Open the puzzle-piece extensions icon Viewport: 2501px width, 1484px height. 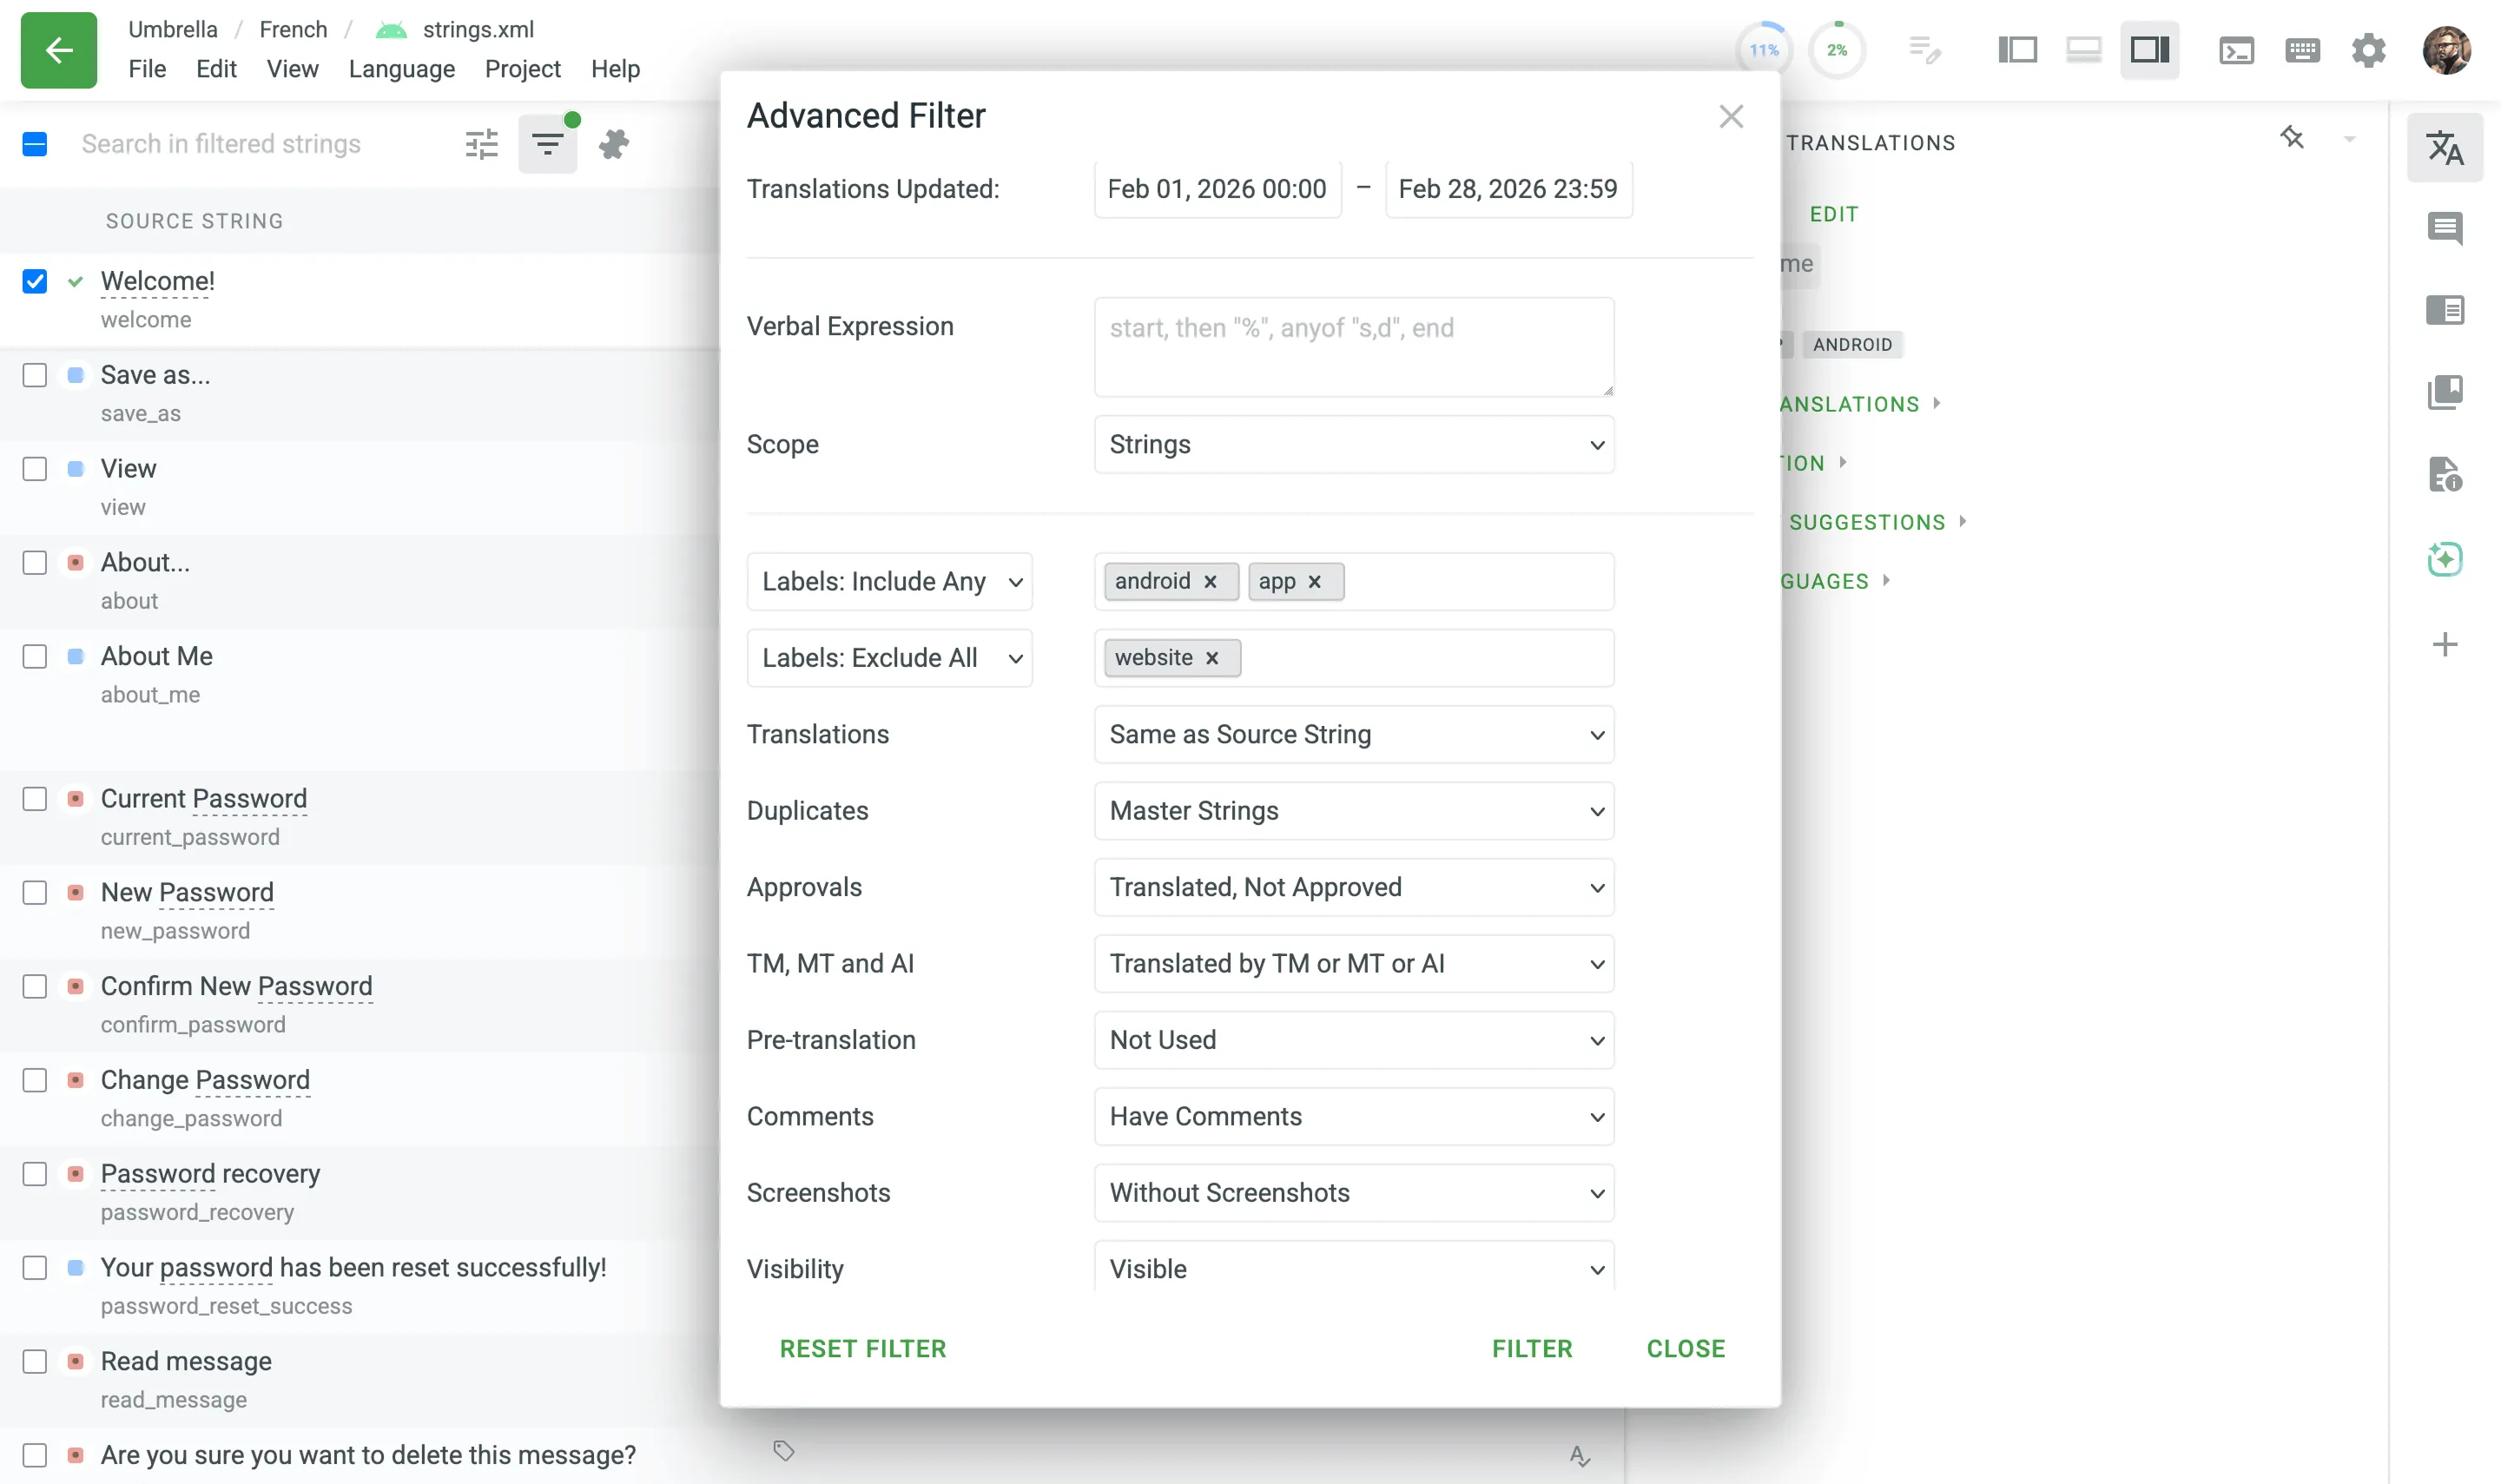coord(613,144)
